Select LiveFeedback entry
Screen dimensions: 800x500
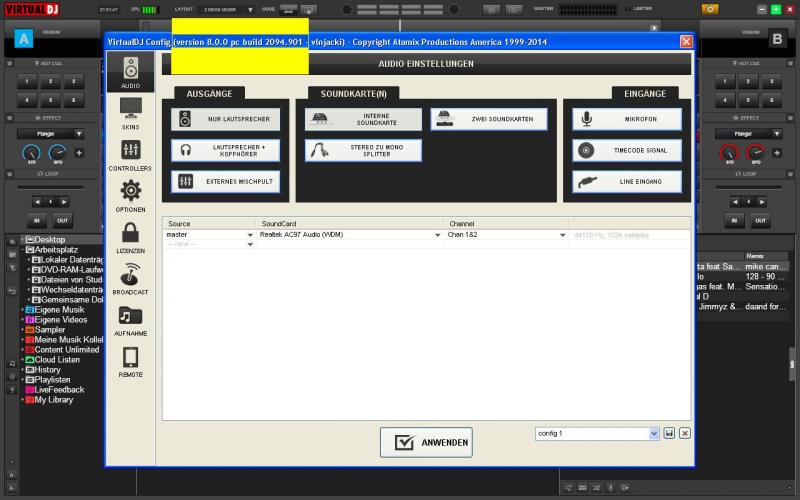coord(59,389)
